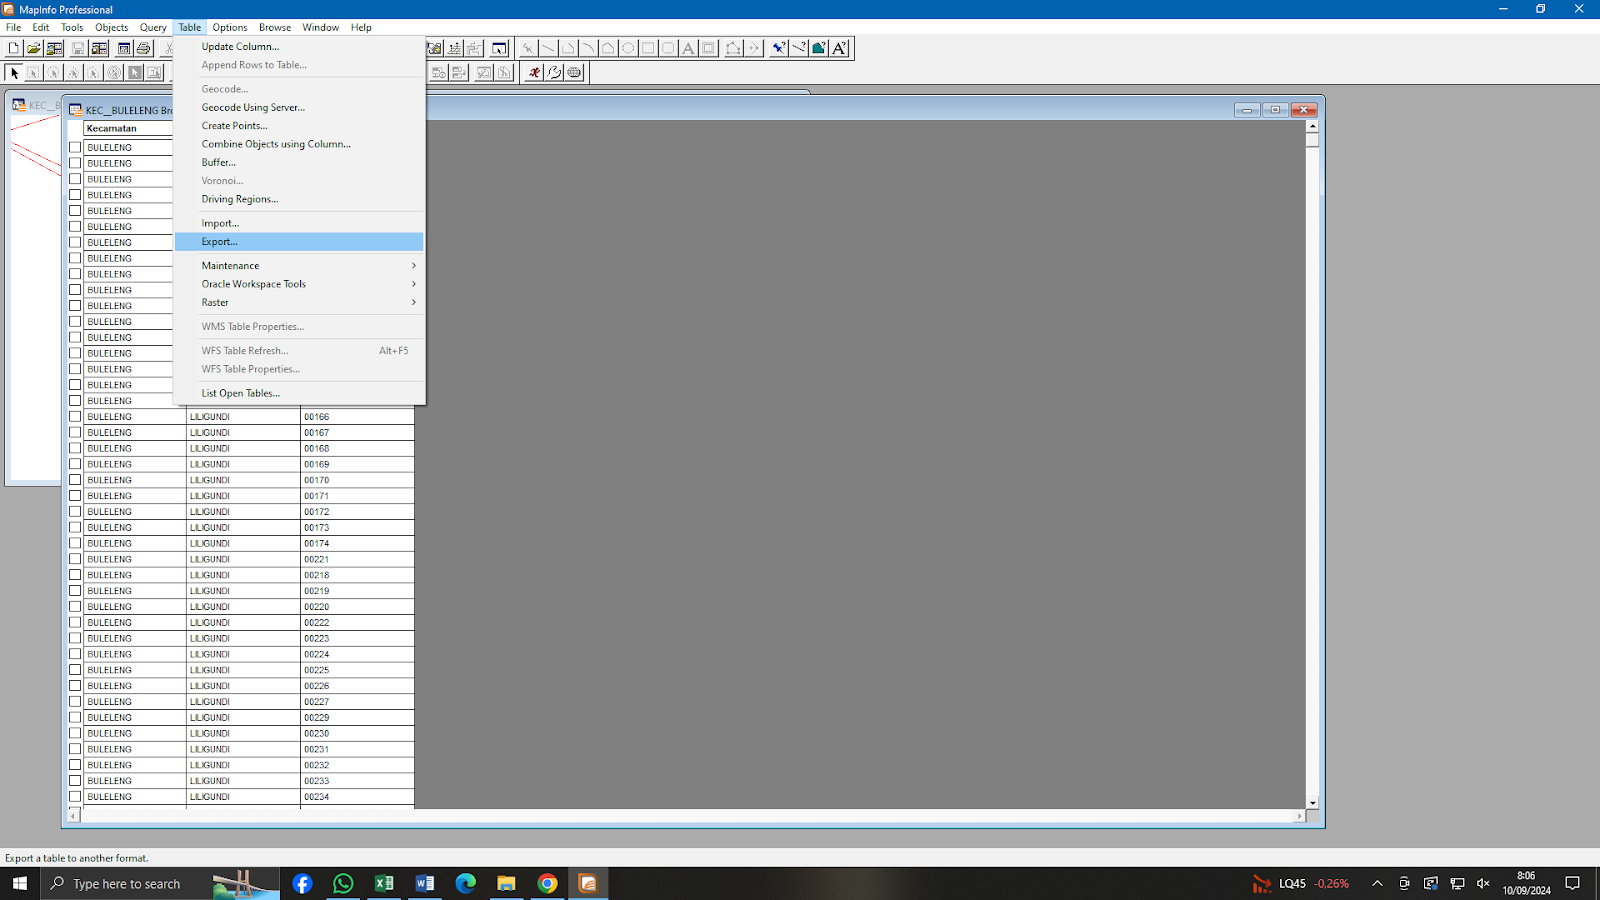Expand the Maintenance submenu
The image size is (1600, 900).
(299, 265)
